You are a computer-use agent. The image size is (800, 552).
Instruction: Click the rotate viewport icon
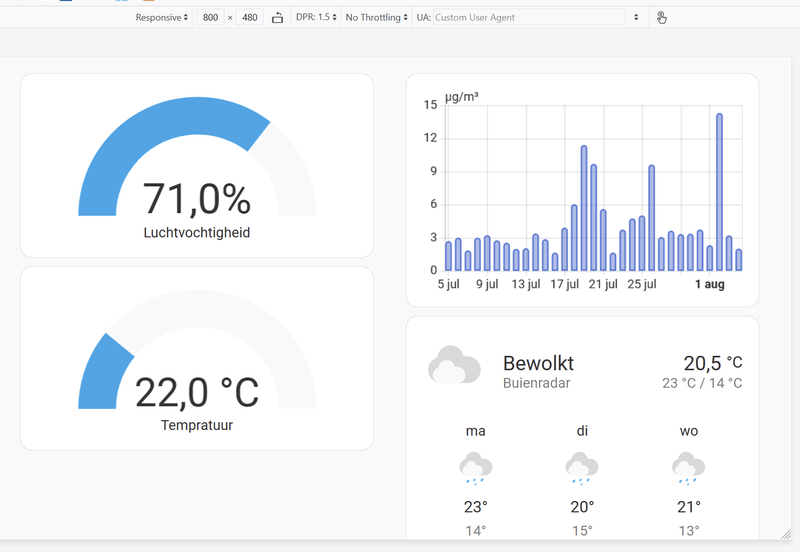pyautogui.click(x=277, y=18)
